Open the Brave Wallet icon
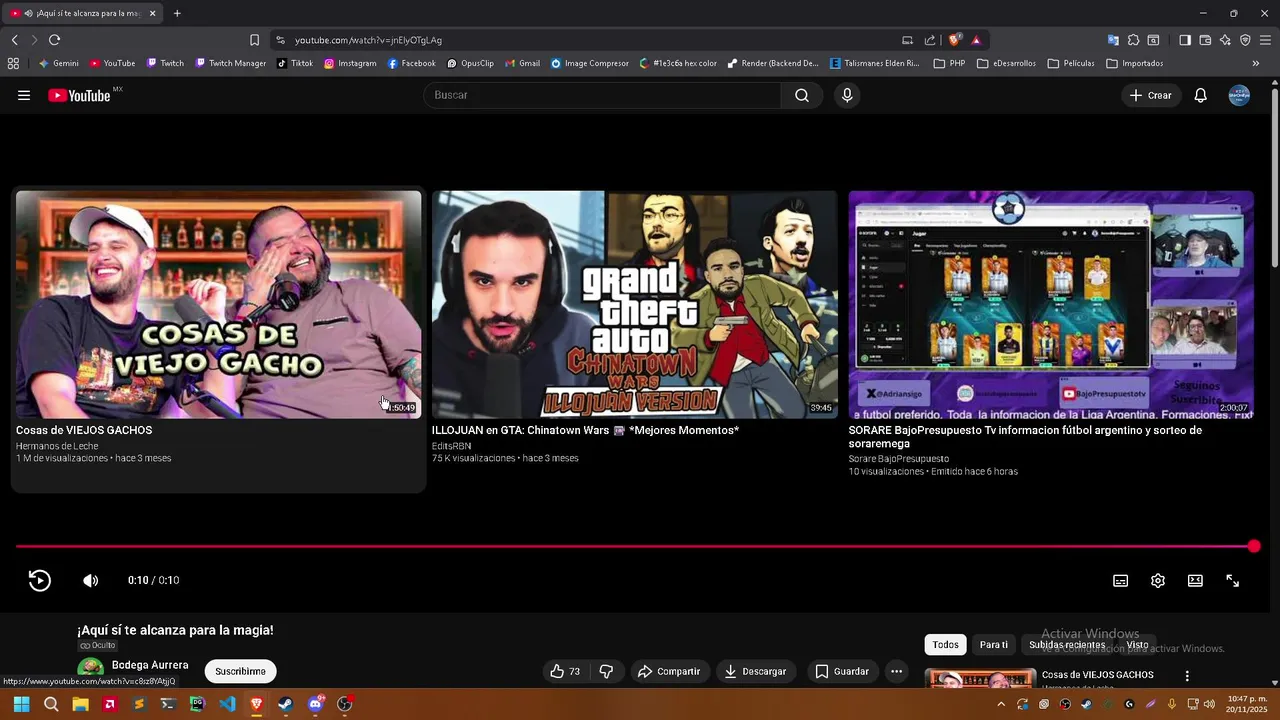The width and height of the screenshot is (1280, 720). tap(1205, 40)
